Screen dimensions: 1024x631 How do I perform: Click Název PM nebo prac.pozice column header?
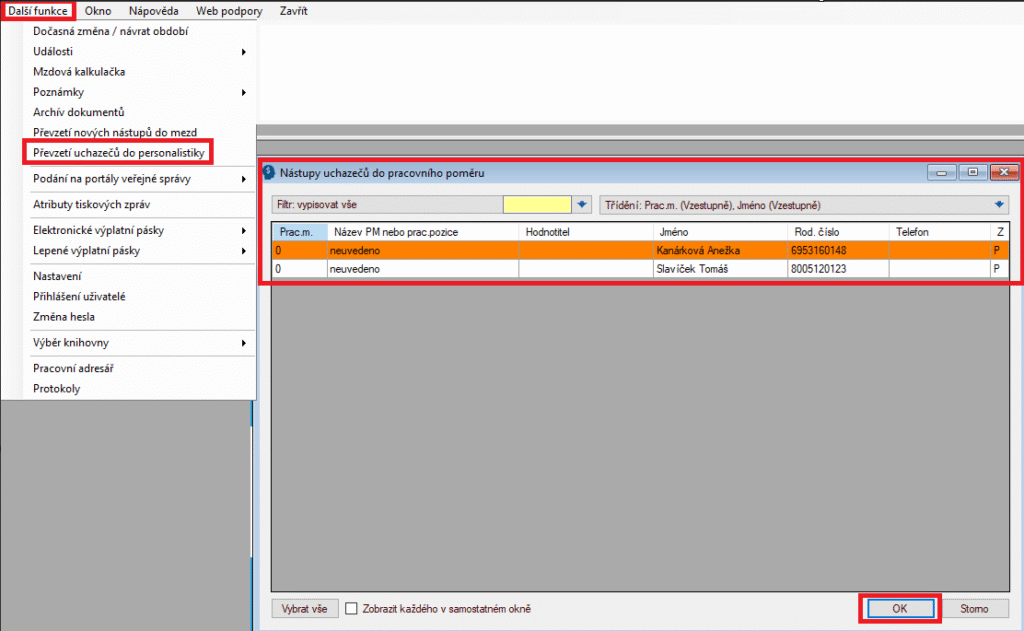pos(423,233)
